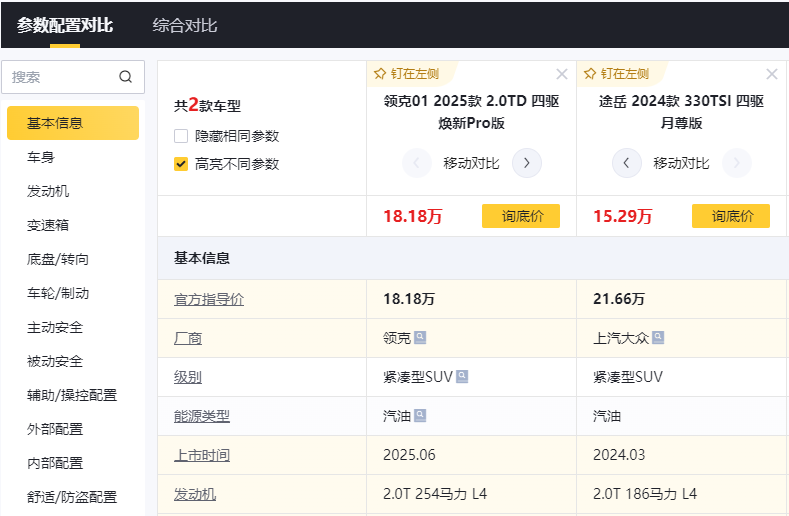
Task: Select 2024.03 launch date cell
Action: tap(681, 455)
